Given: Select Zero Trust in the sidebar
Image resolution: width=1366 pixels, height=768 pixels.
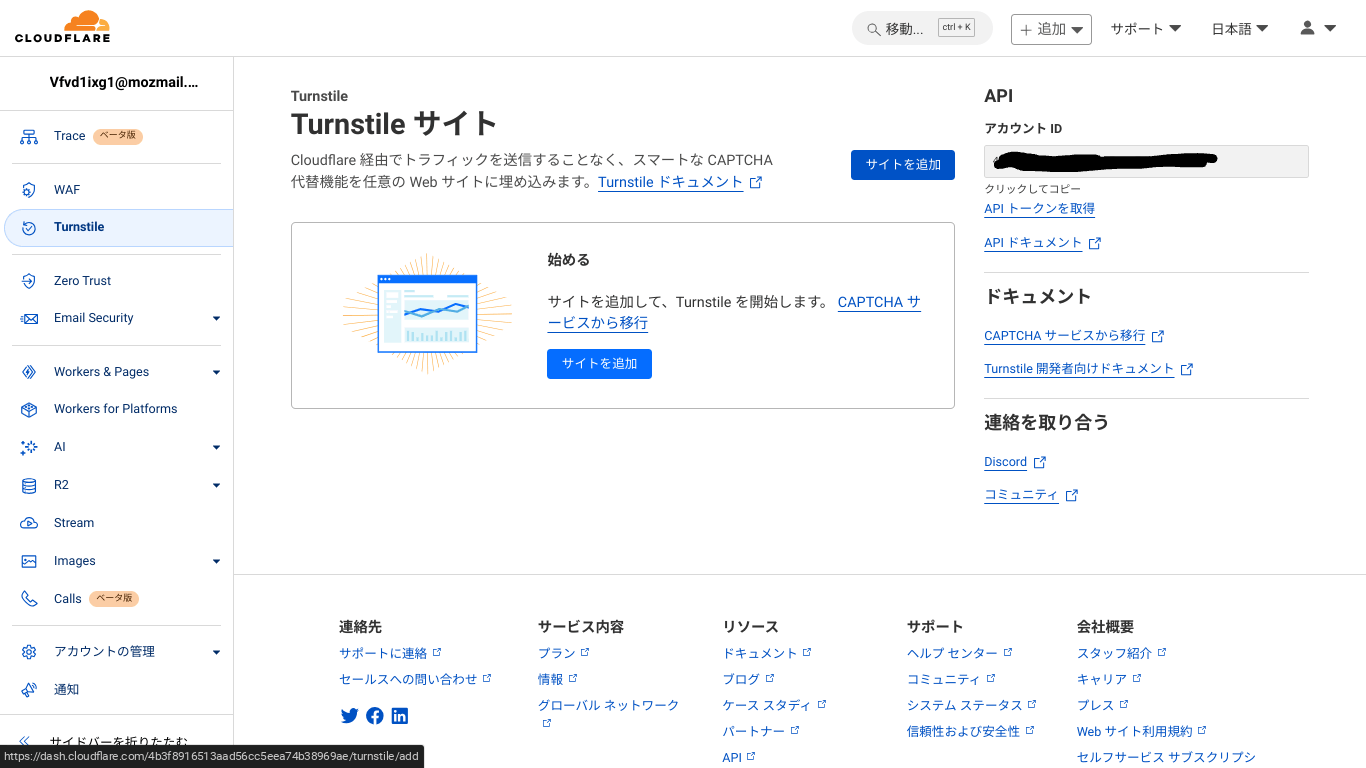Looking at the screenshot, I should [x=82, y=281].
